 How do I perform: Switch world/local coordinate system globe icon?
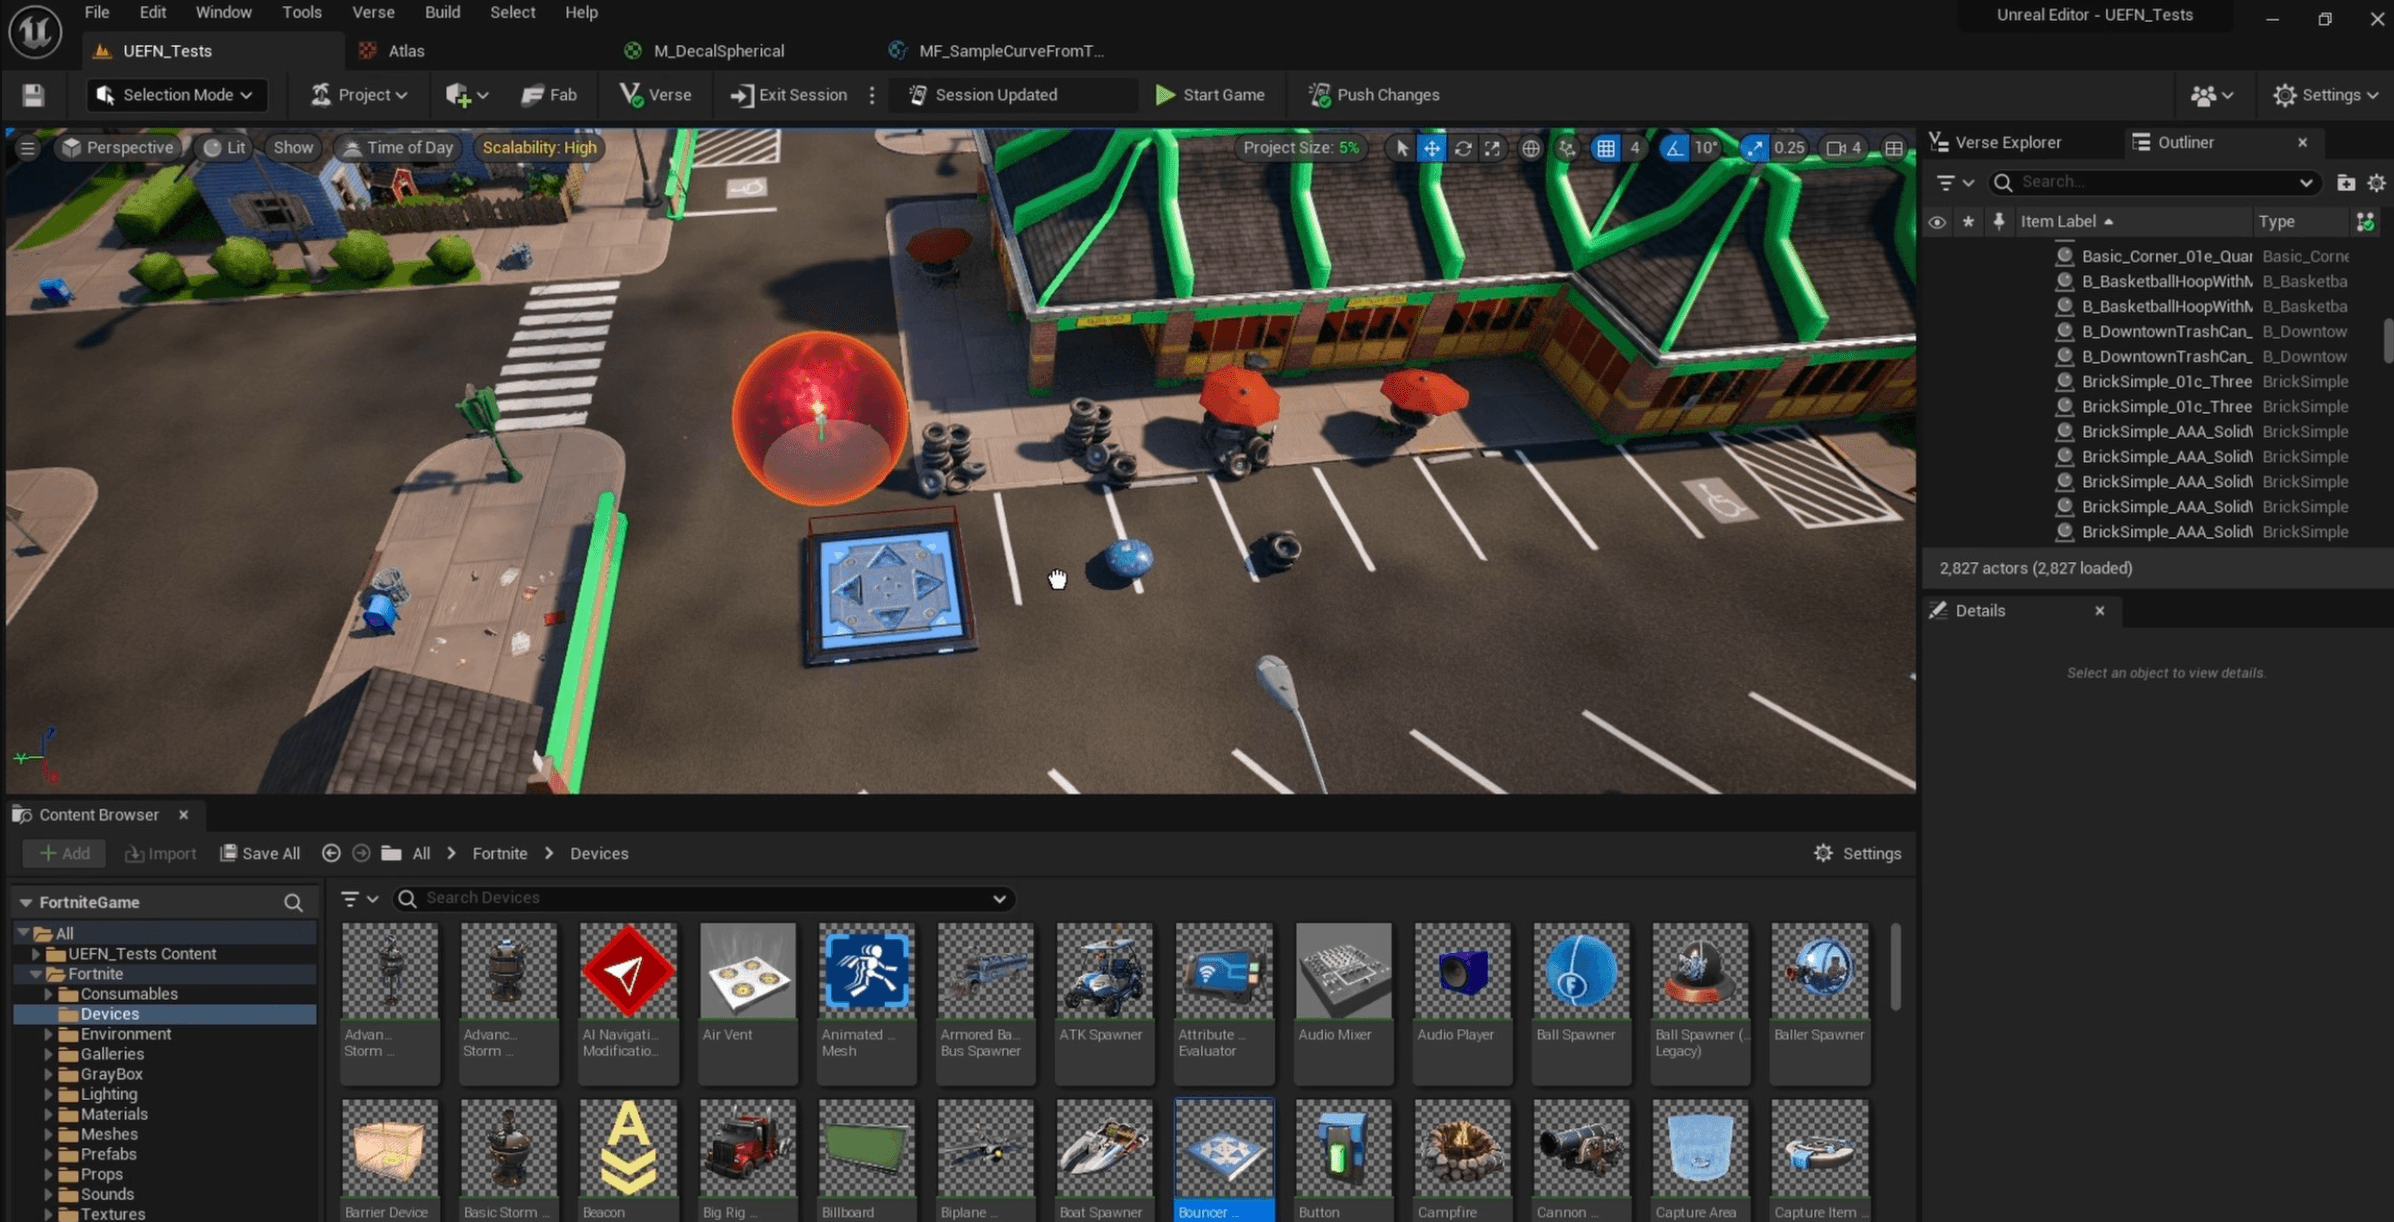click(x=1530, y=148)
